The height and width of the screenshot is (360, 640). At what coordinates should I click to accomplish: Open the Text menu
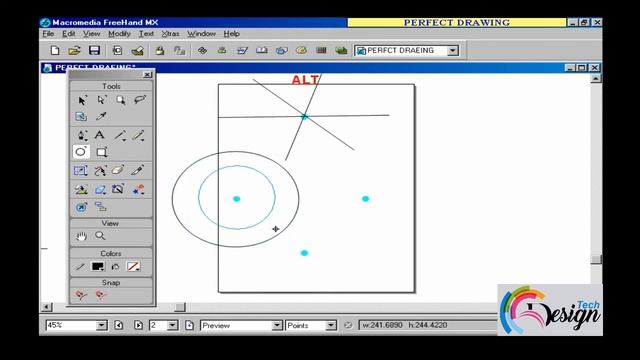(146, 34)
